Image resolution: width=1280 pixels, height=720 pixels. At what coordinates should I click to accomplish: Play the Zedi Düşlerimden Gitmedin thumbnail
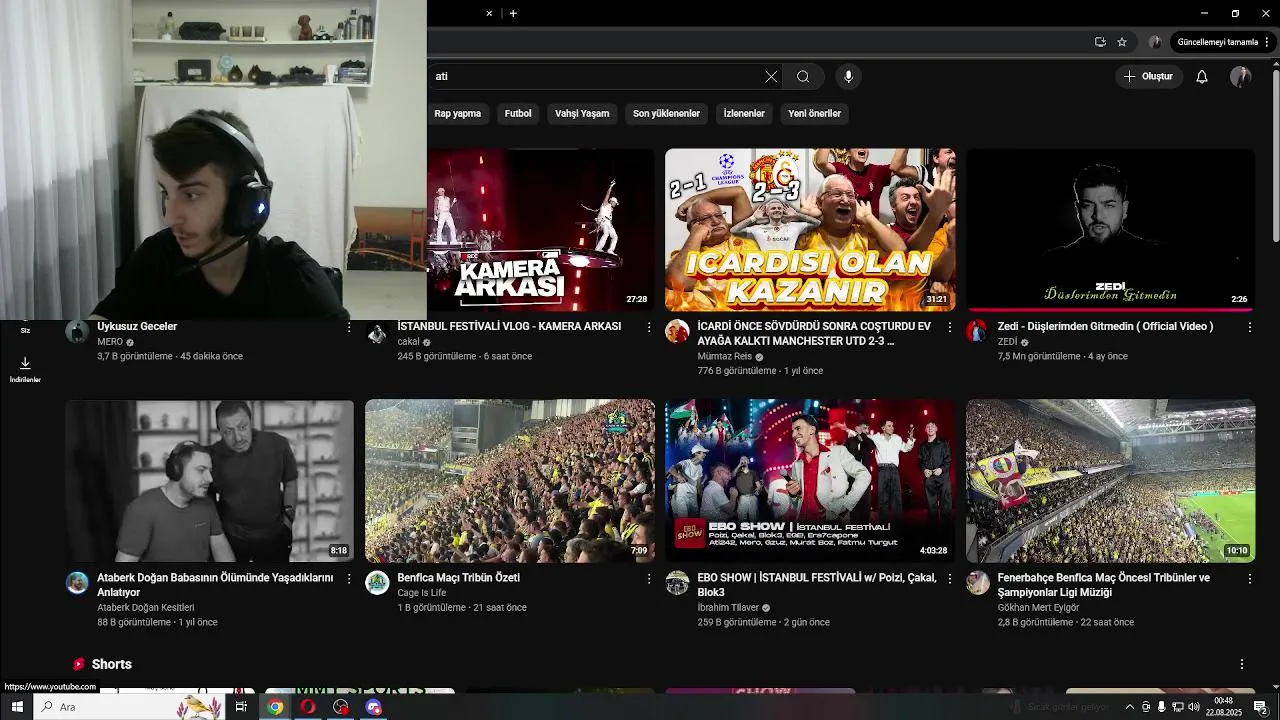click(1110, 230)
